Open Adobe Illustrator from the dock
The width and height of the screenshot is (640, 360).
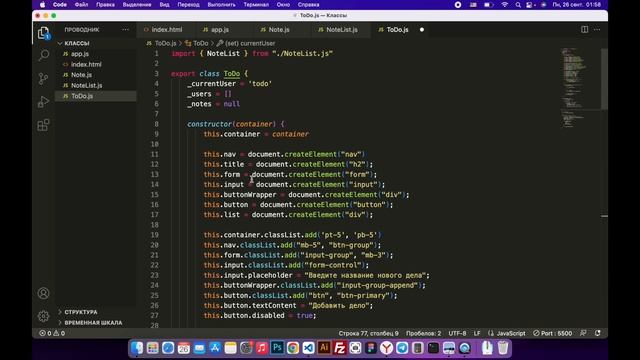tap(324, 348)
